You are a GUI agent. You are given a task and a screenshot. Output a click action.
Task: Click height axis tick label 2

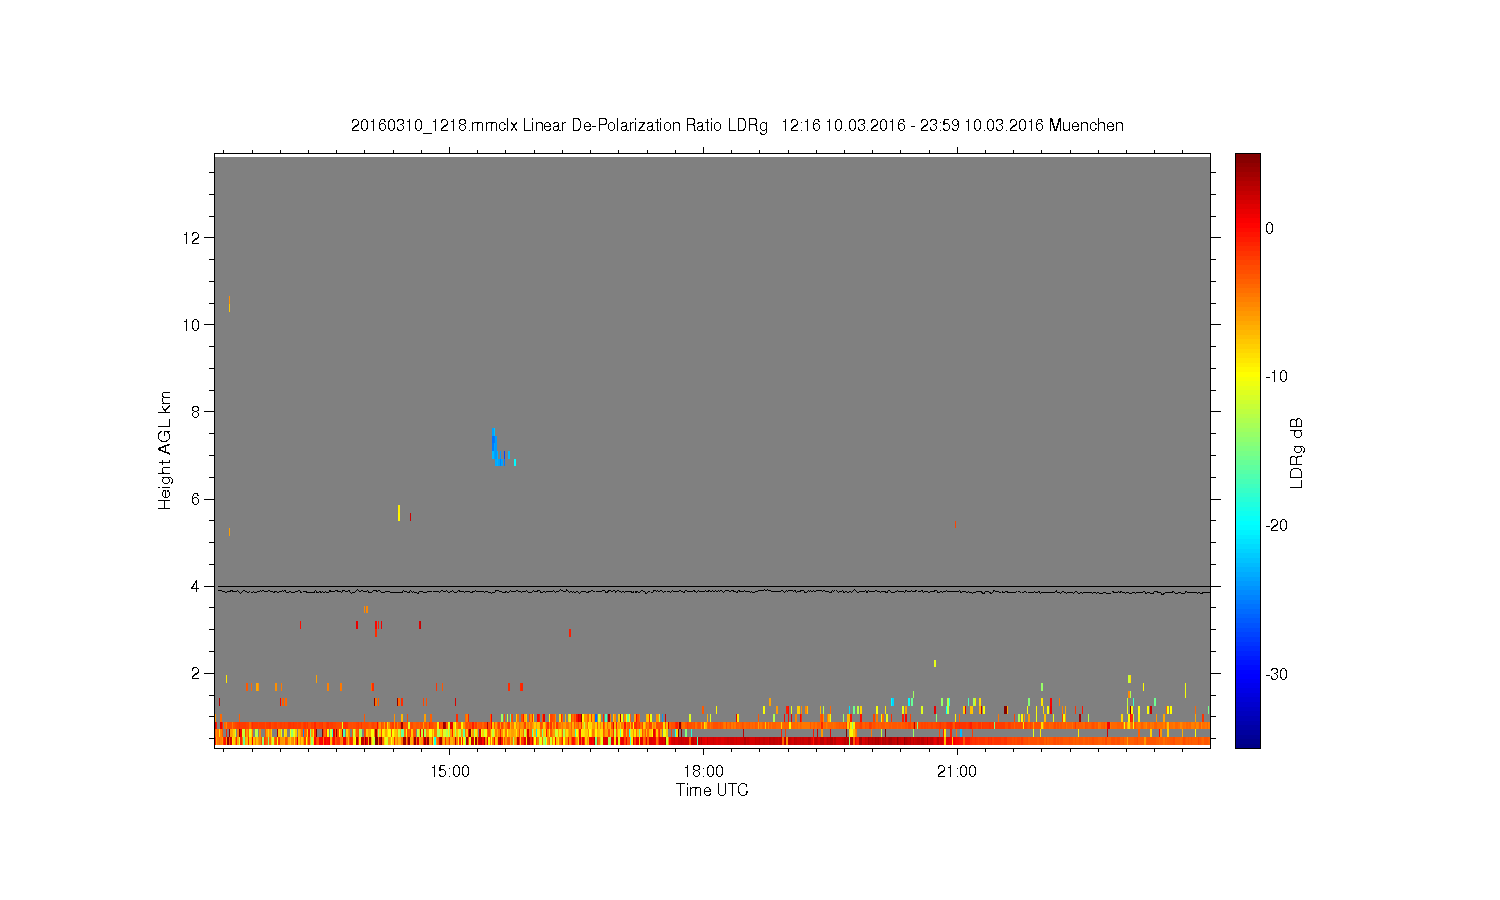[x=195, y=673]
